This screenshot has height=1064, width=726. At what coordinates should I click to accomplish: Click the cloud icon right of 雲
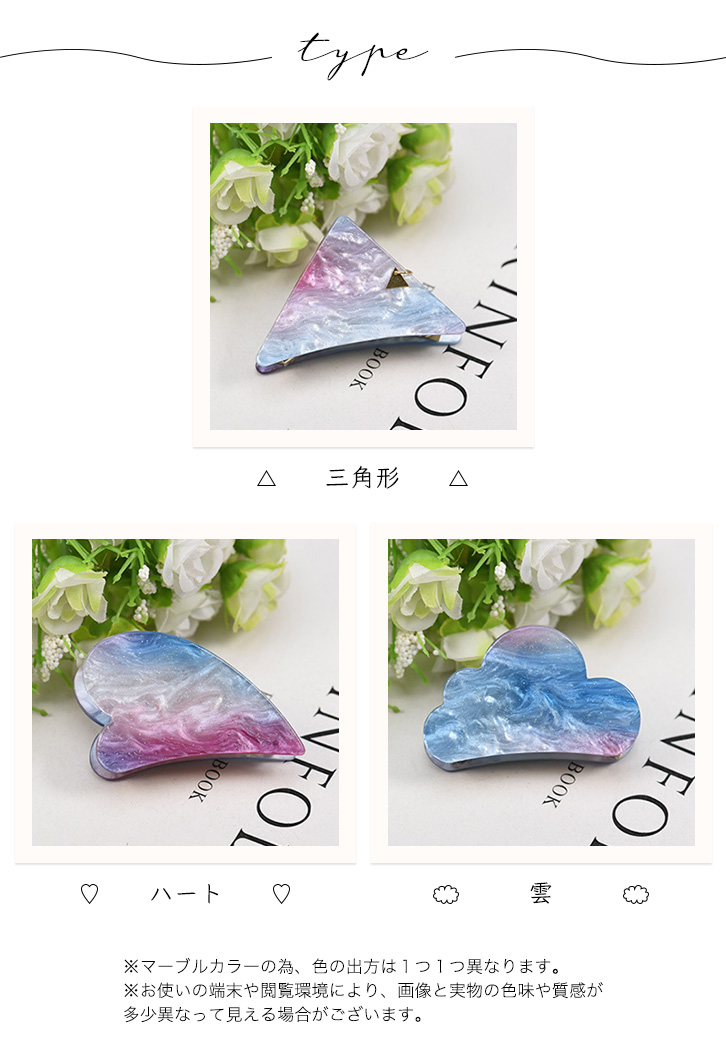636,894
